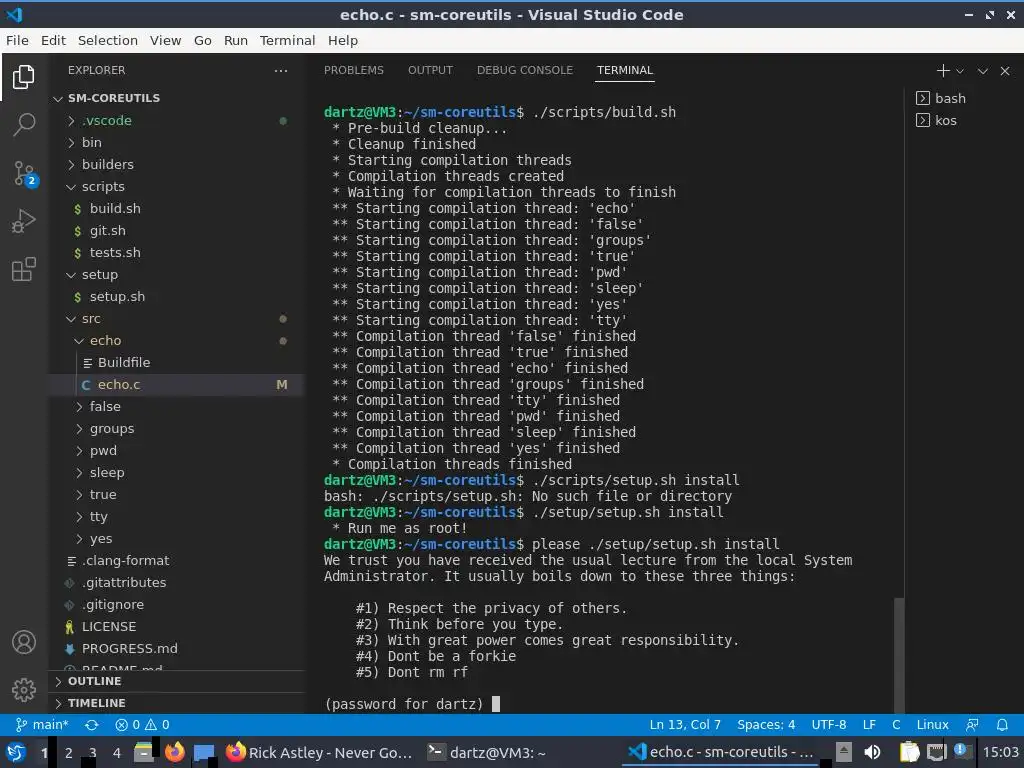Open the feedback icon in status bar
1024x768 pixels.
(972, 724)
